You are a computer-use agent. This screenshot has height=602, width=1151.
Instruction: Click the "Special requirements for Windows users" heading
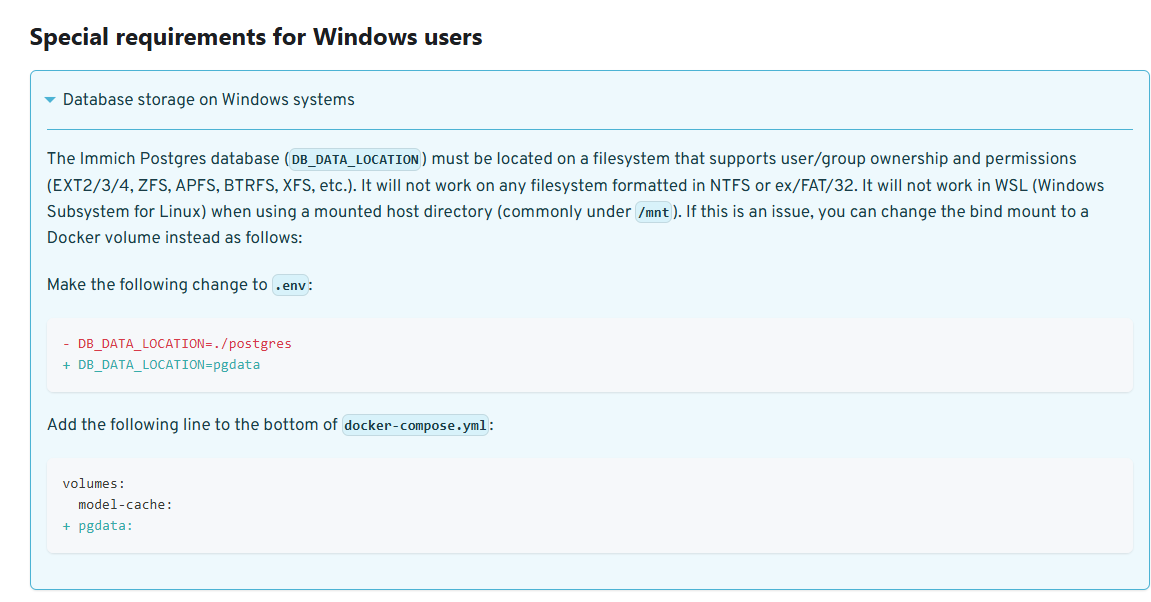[256, 38]
